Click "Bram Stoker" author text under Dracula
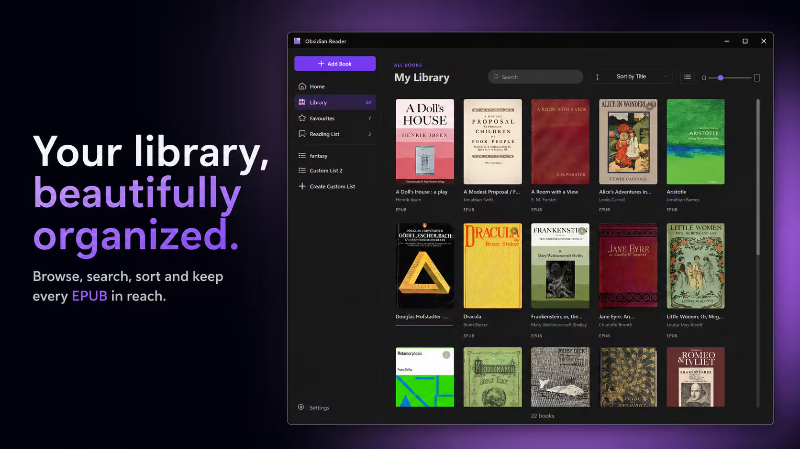800x449 pixels. [x=476, y=325]
